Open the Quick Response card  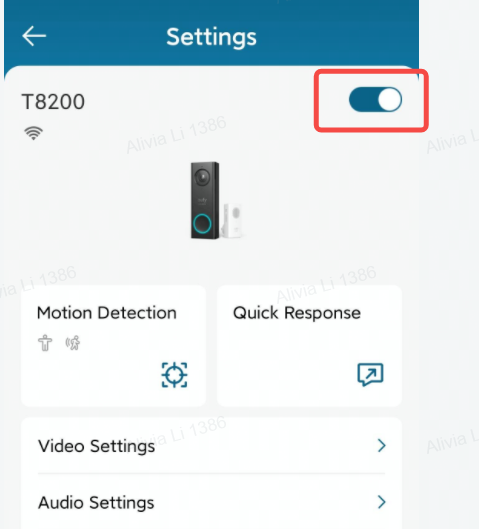(x=309, y=346)
